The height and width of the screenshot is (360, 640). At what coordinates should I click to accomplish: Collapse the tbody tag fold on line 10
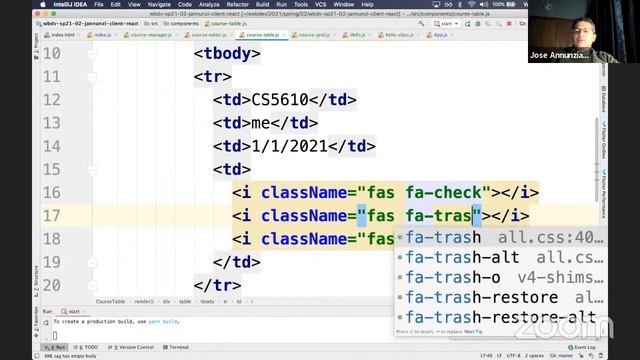[92, 53]
